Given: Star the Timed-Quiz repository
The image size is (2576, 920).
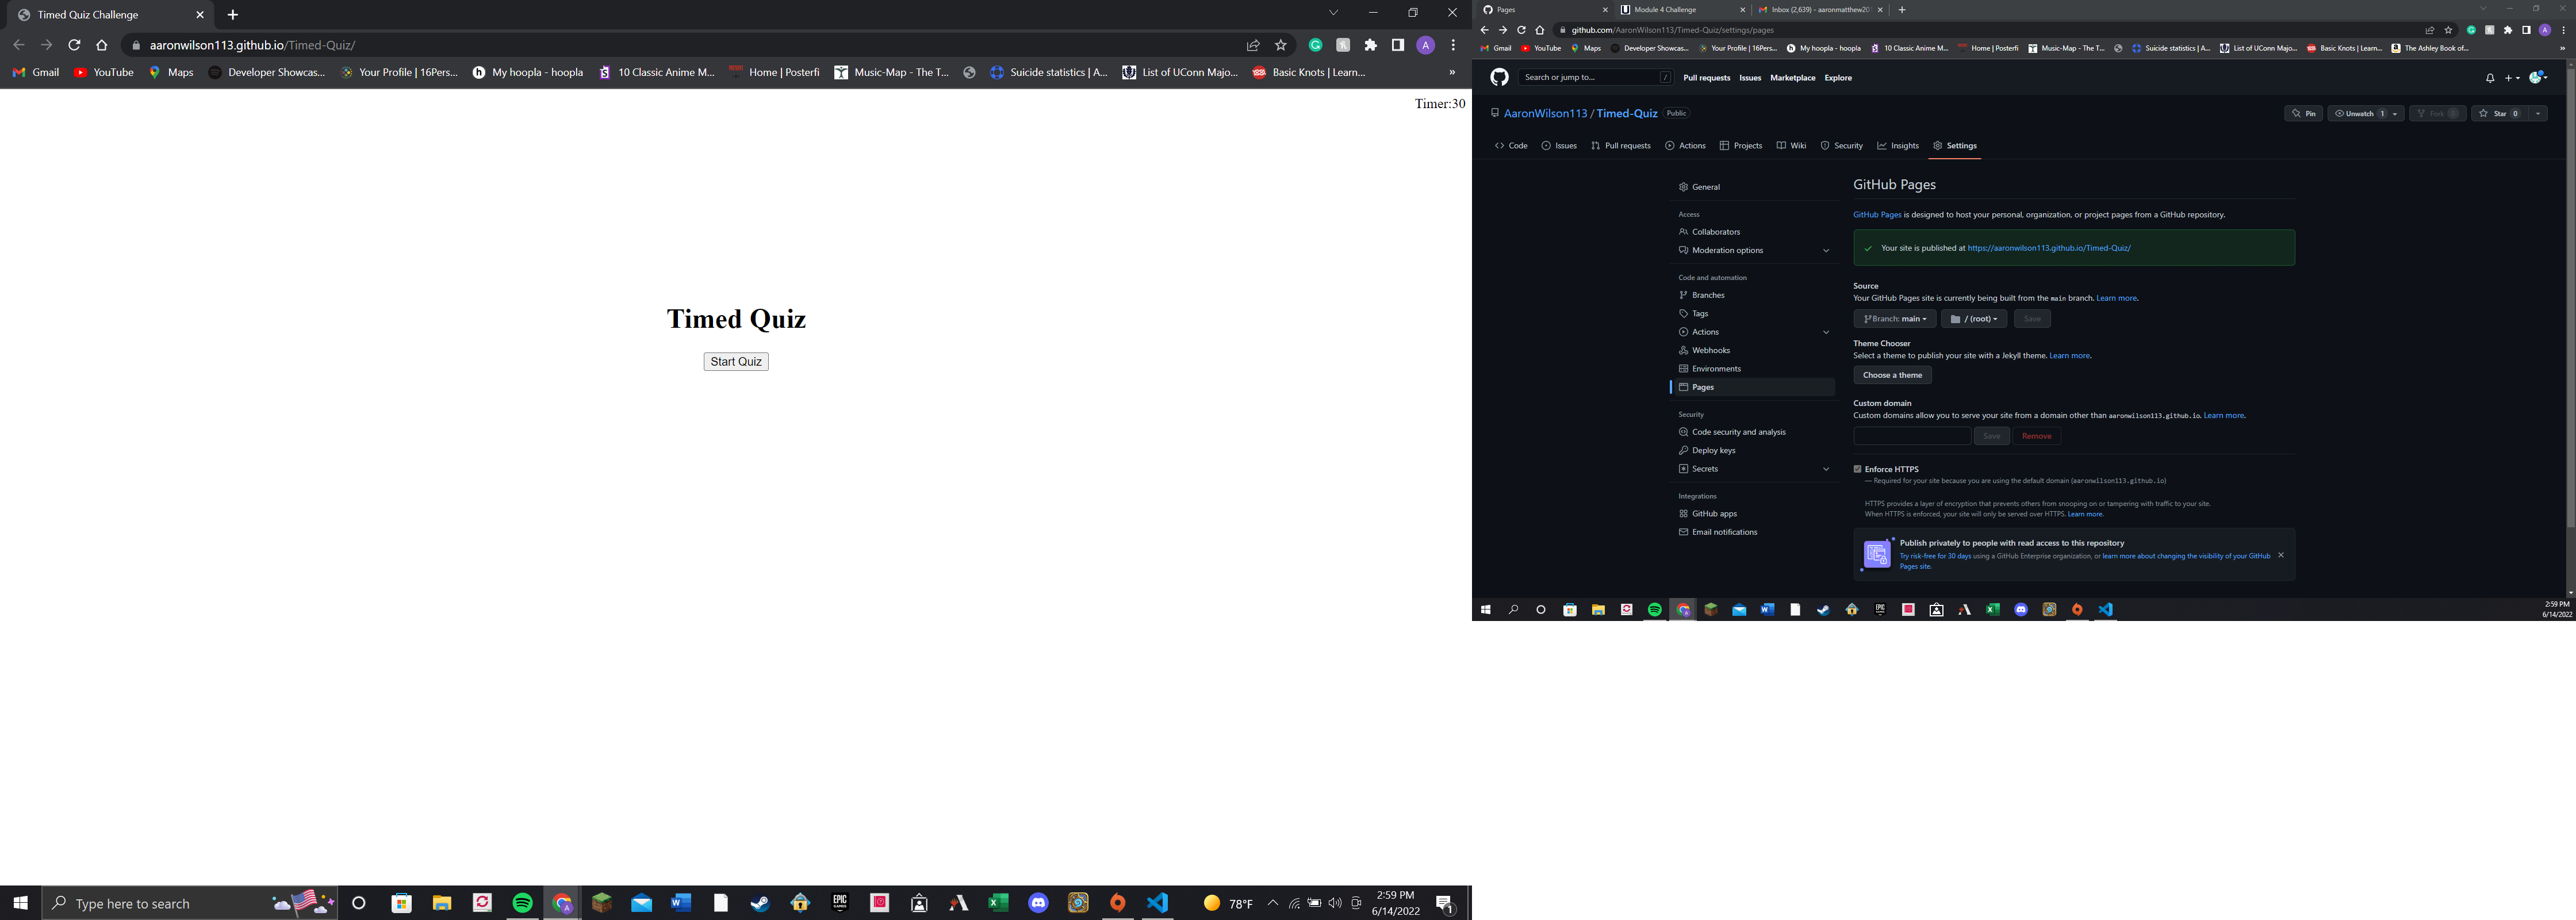Looking at the screenshot, I should point(2499,114).
